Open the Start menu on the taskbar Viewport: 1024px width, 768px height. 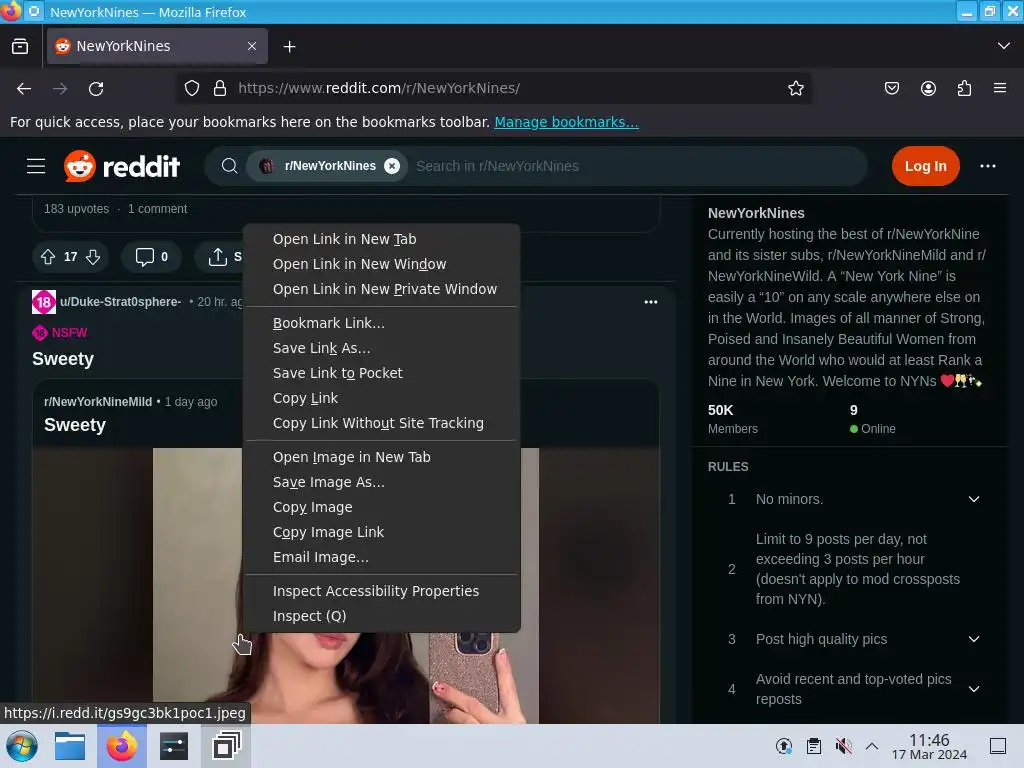(22, 746)
